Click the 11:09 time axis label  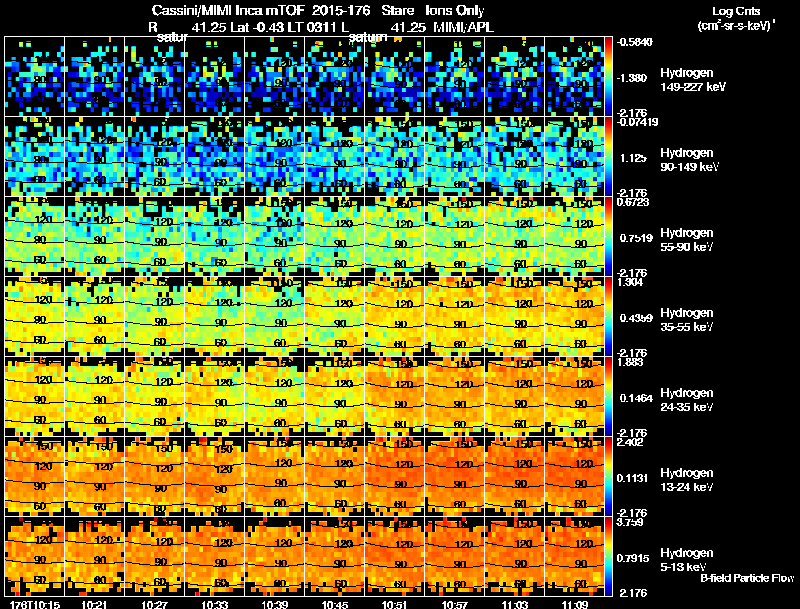575,604
